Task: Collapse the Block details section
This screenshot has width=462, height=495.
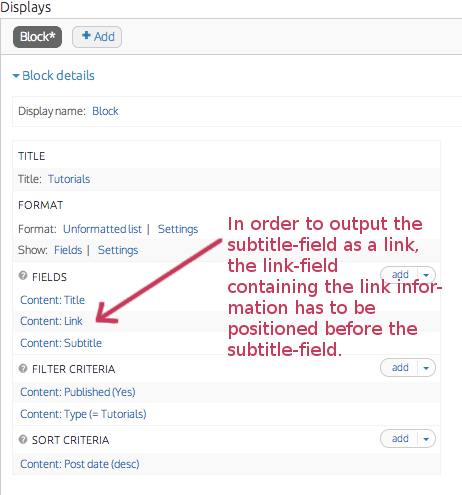Action: tap(54, 76)
